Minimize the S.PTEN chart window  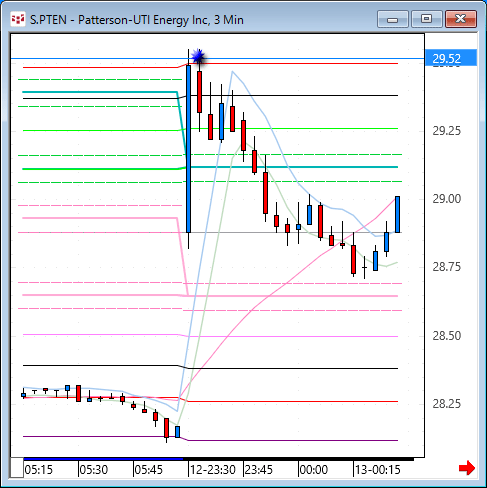393,19
